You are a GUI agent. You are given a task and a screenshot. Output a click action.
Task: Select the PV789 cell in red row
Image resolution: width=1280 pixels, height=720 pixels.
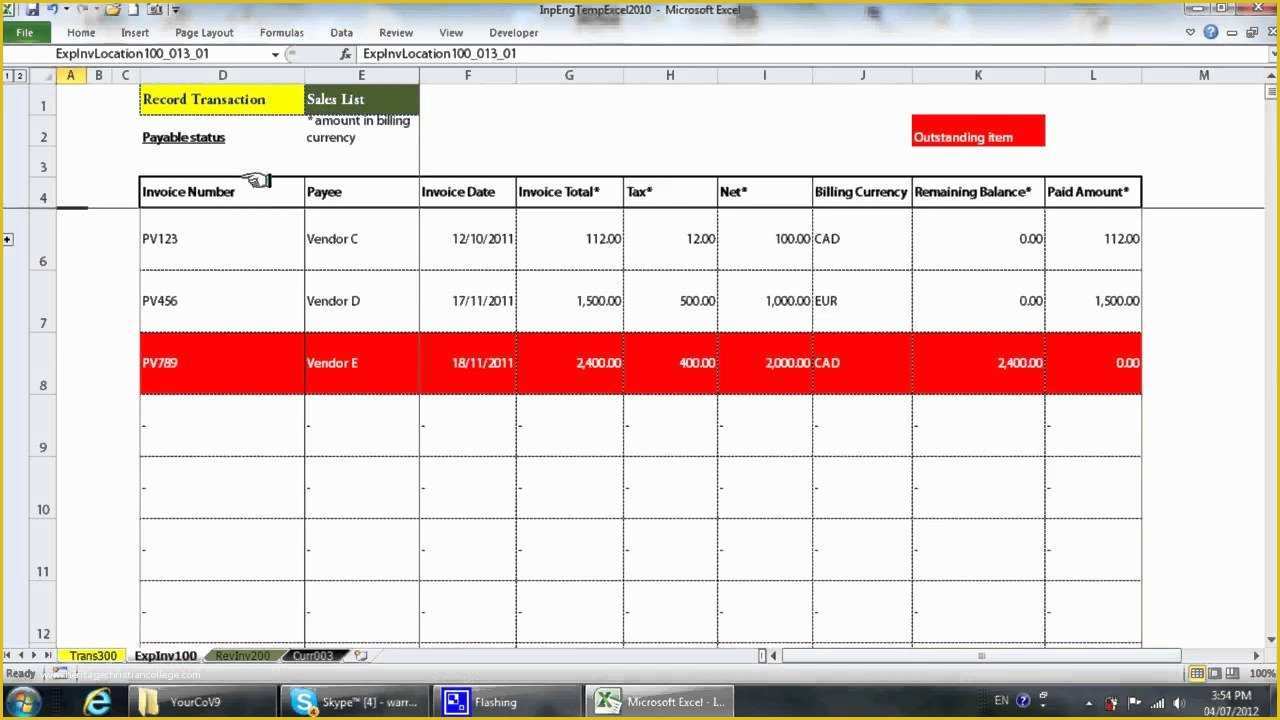(x=222, y=363)
